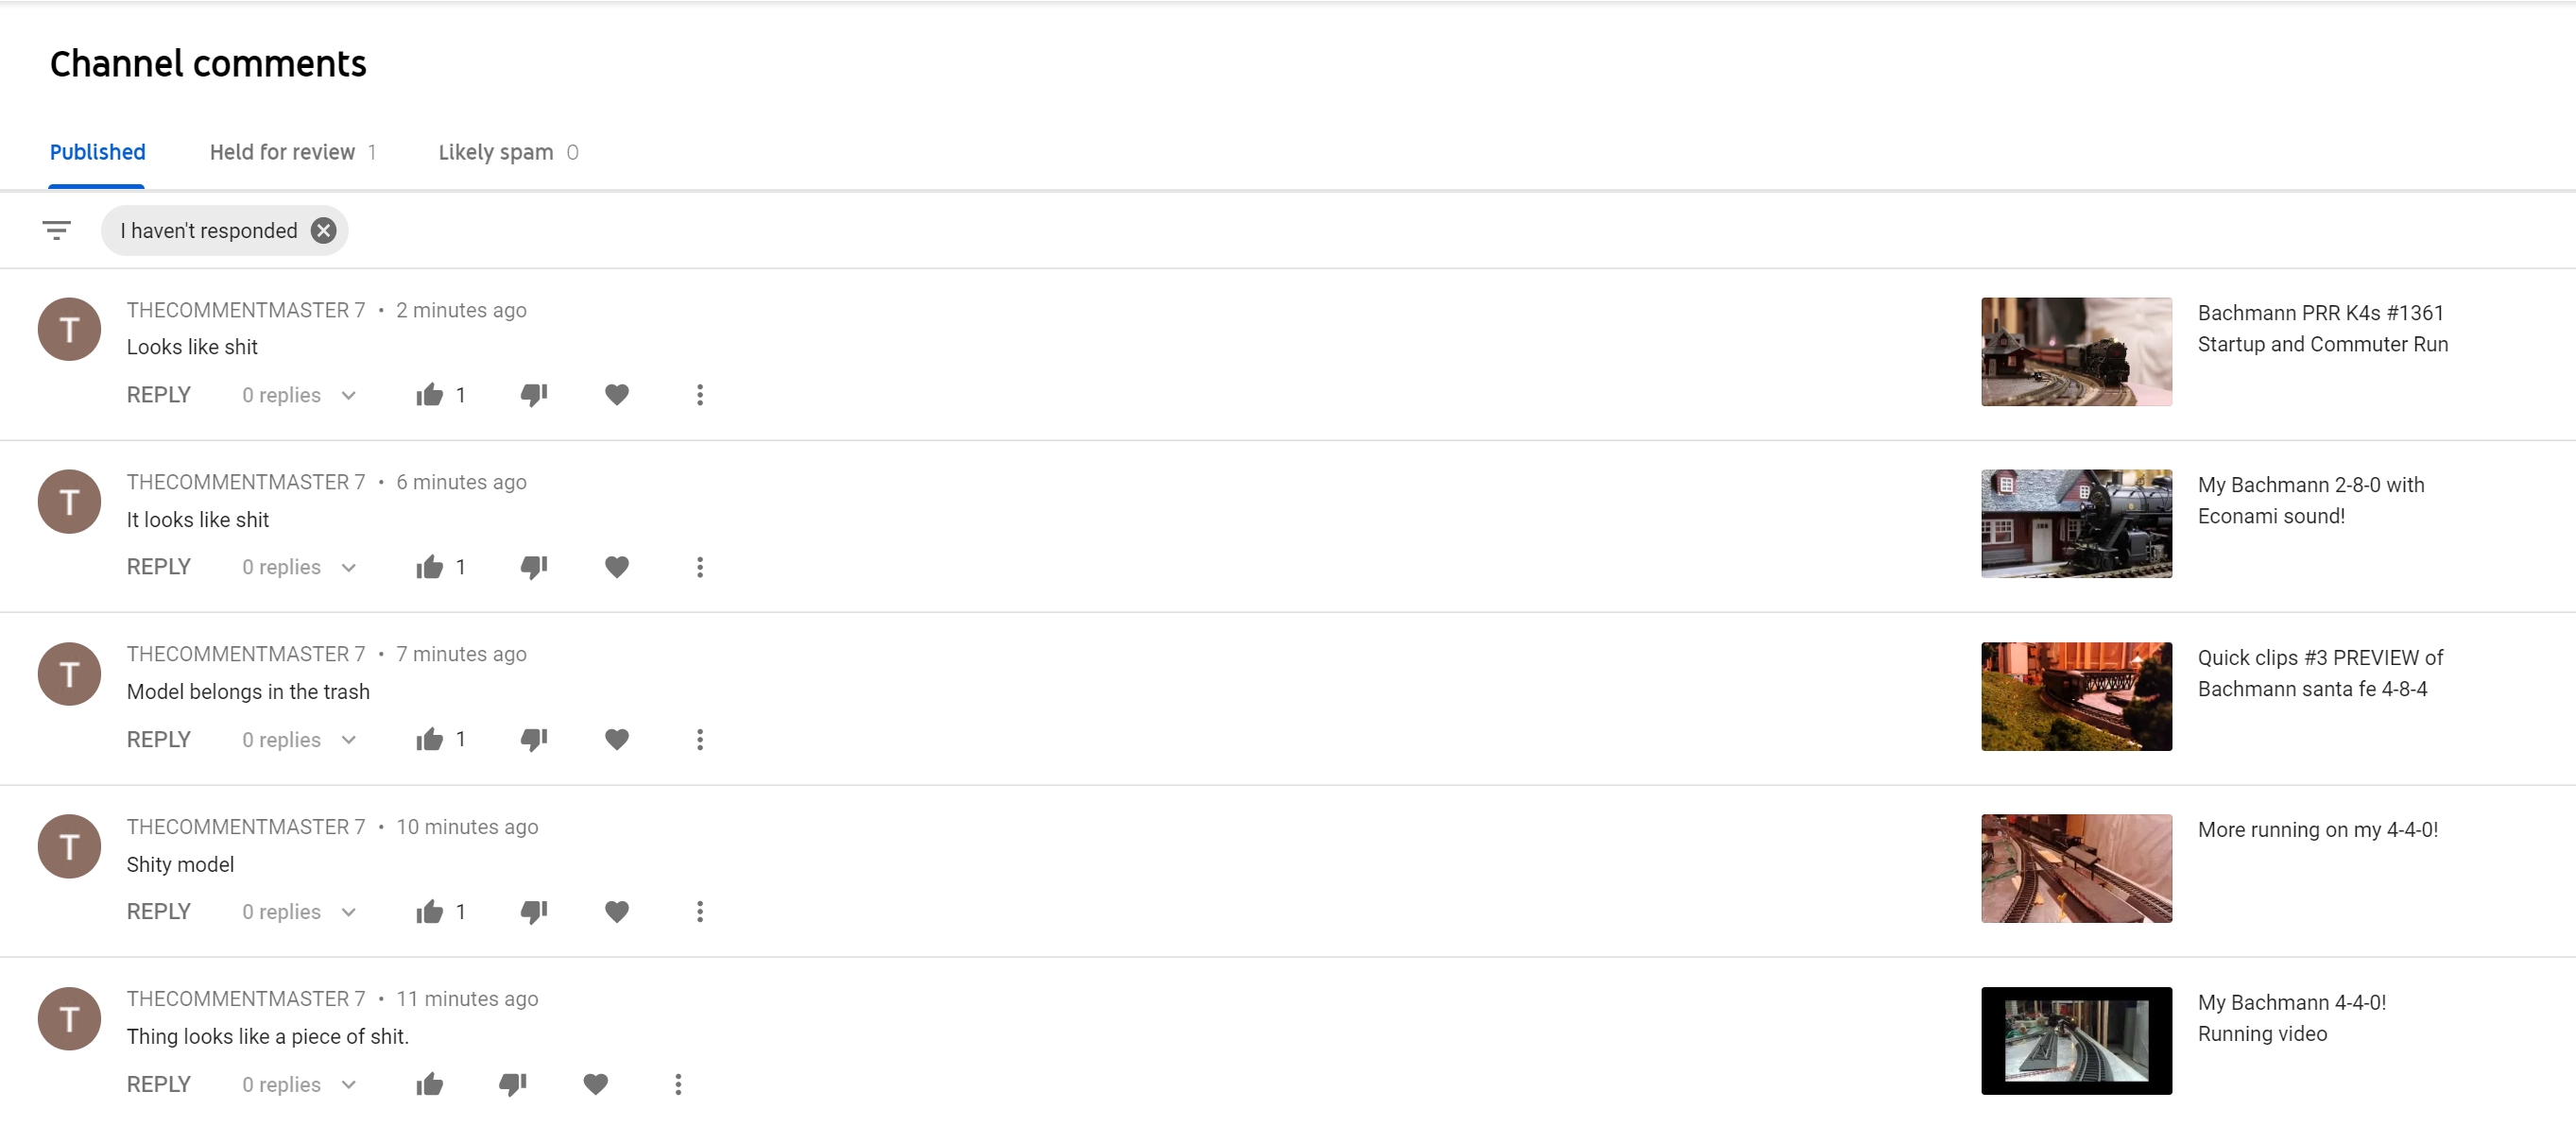Switch to the Held for review tab
Viewport: 2576px width, 1126px height.
292,152
